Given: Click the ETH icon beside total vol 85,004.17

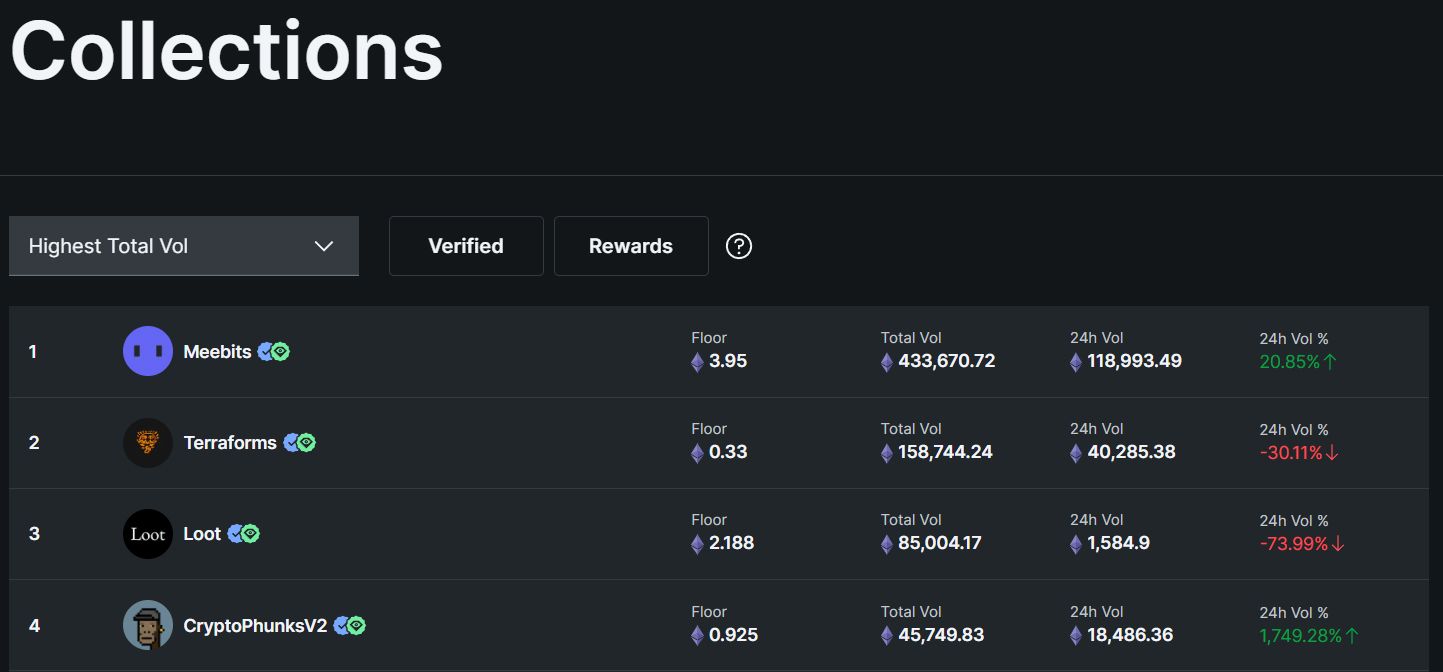Looking at the screenshot, I should 887,544.
